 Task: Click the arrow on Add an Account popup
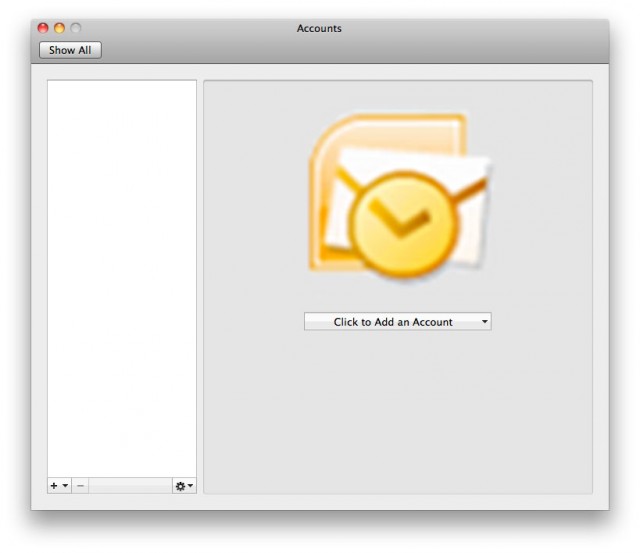click(x=484, y=322)
